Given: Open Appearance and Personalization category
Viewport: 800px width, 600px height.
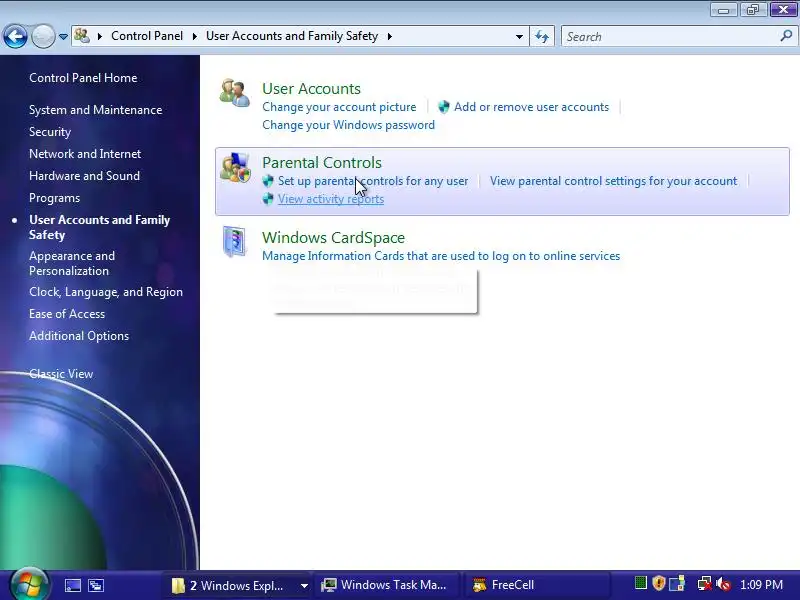Looking at the screenshot, I should click(x=72, y=263).
